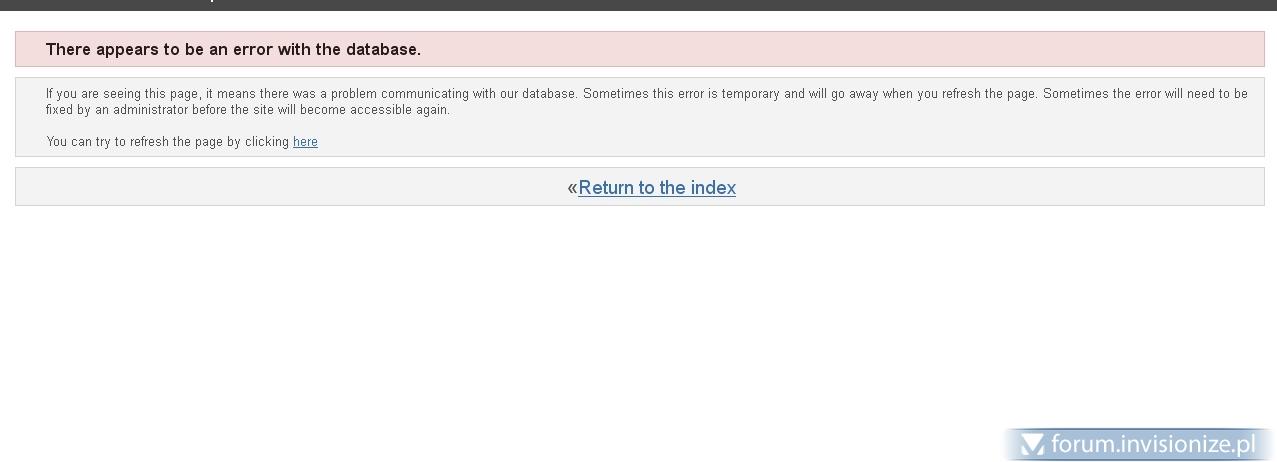Click the "here" refresh link
Screen dimensions: 1277x462
(305, 142)
